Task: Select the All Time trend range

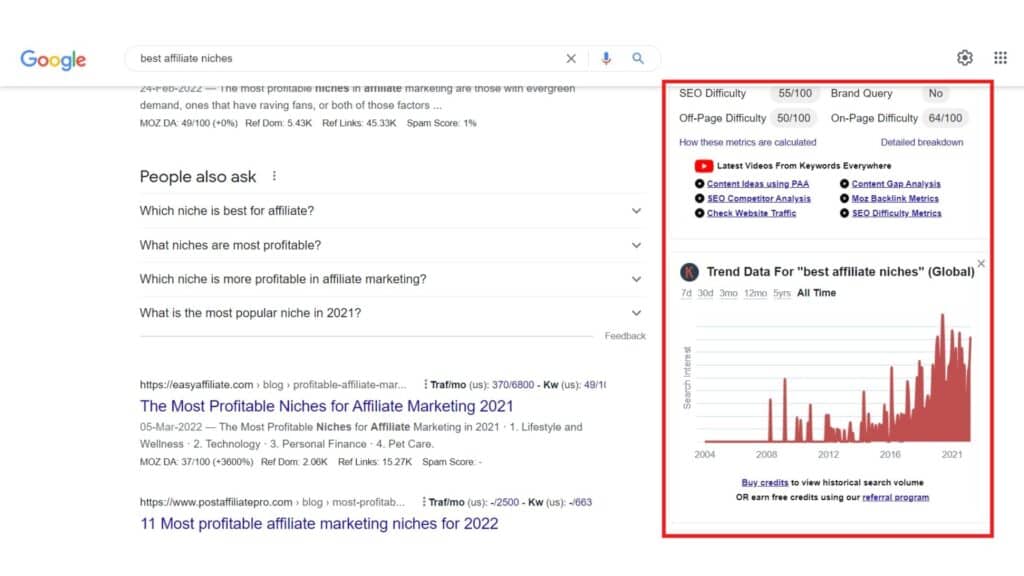Action: click(x=816, y=293)
